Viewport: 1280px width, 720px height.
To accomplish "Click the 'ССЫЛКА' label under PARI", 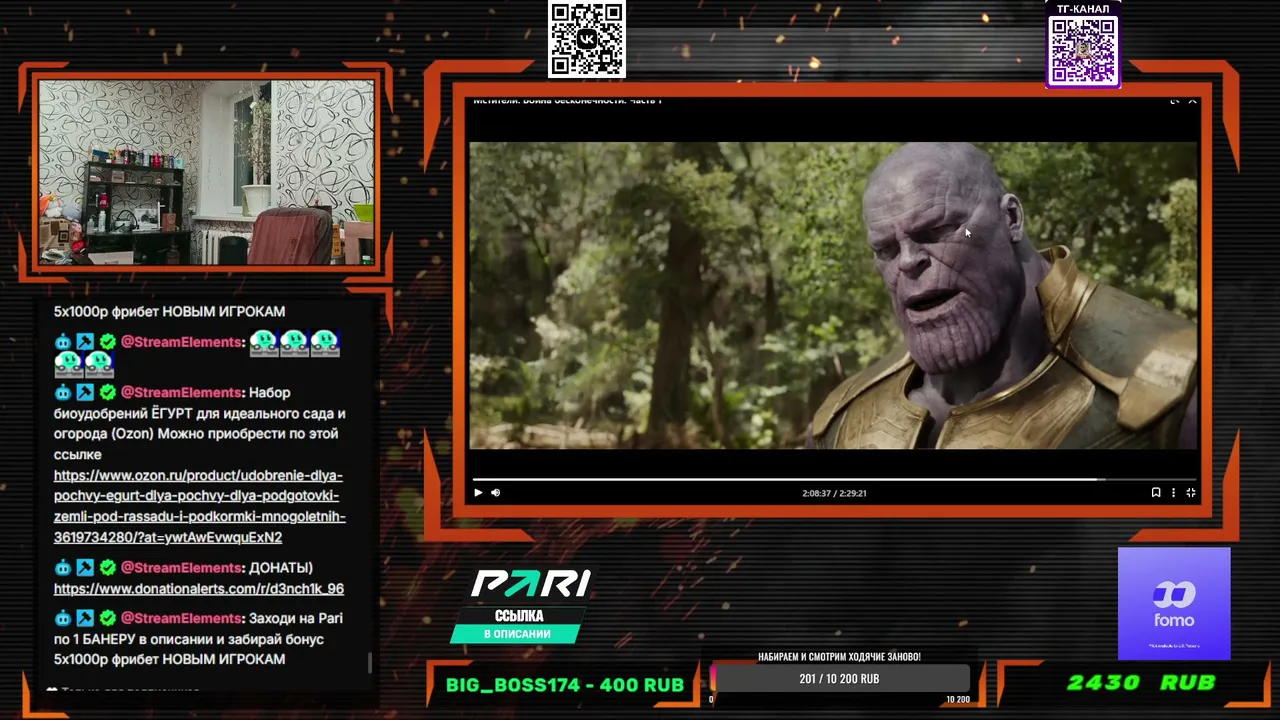I will coord(519,616).
